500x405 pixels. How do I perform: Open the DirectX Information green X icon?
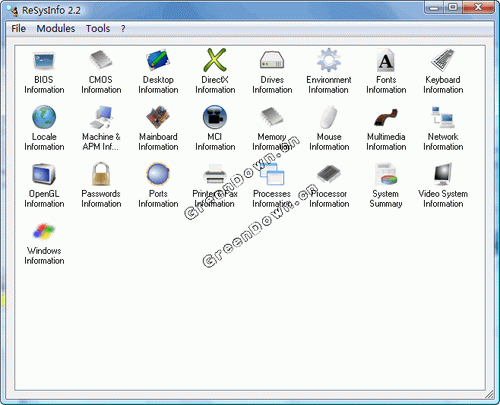click(215, 60)
